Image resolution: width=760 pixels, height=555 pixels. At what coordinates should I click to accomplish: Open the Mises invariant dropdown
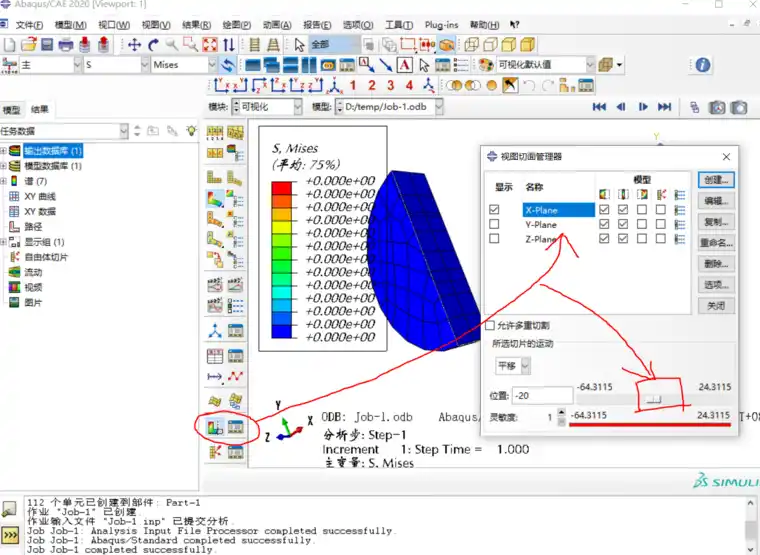coord(184,64)
